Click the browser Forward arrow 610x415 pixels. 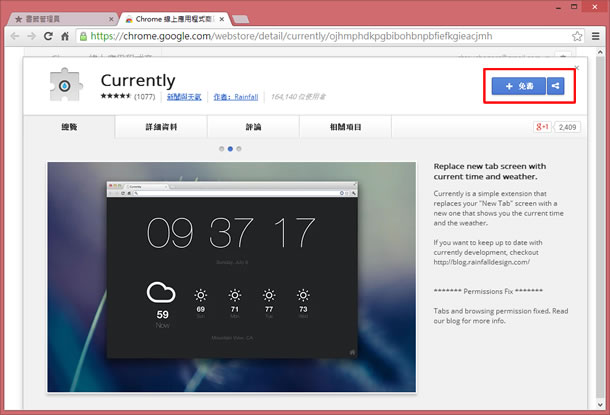click(x=32, y=36)
